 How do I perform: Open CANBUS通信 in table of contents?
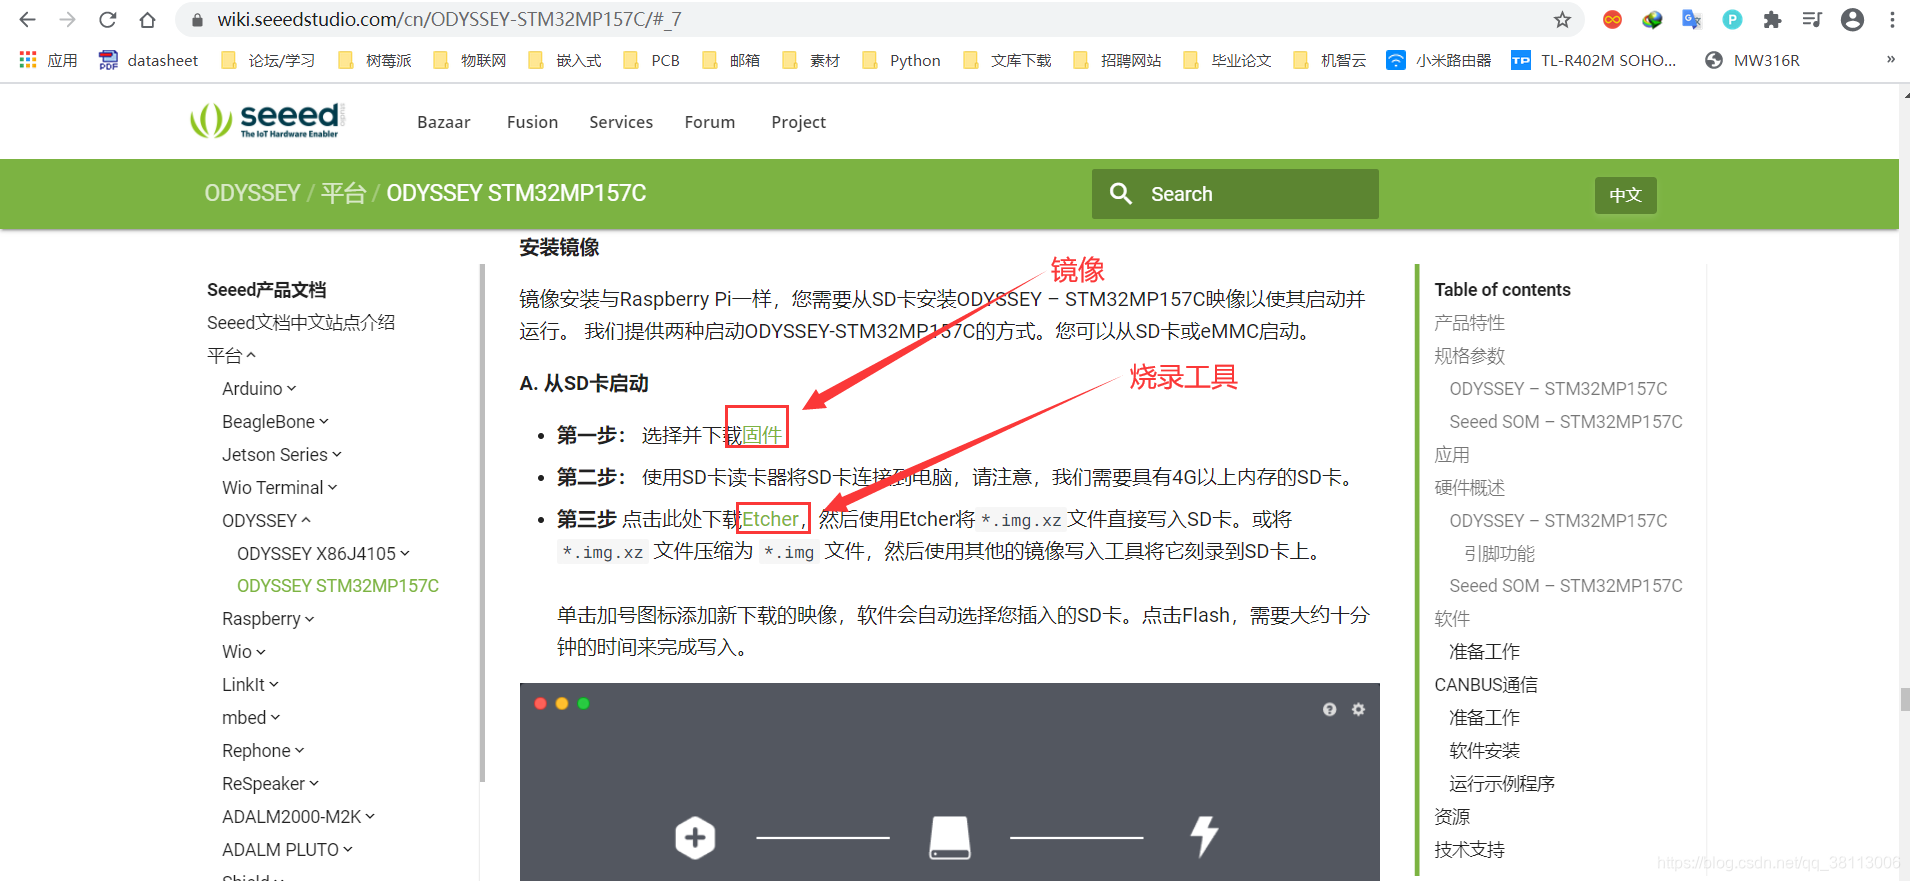(x=1486, y=684)
